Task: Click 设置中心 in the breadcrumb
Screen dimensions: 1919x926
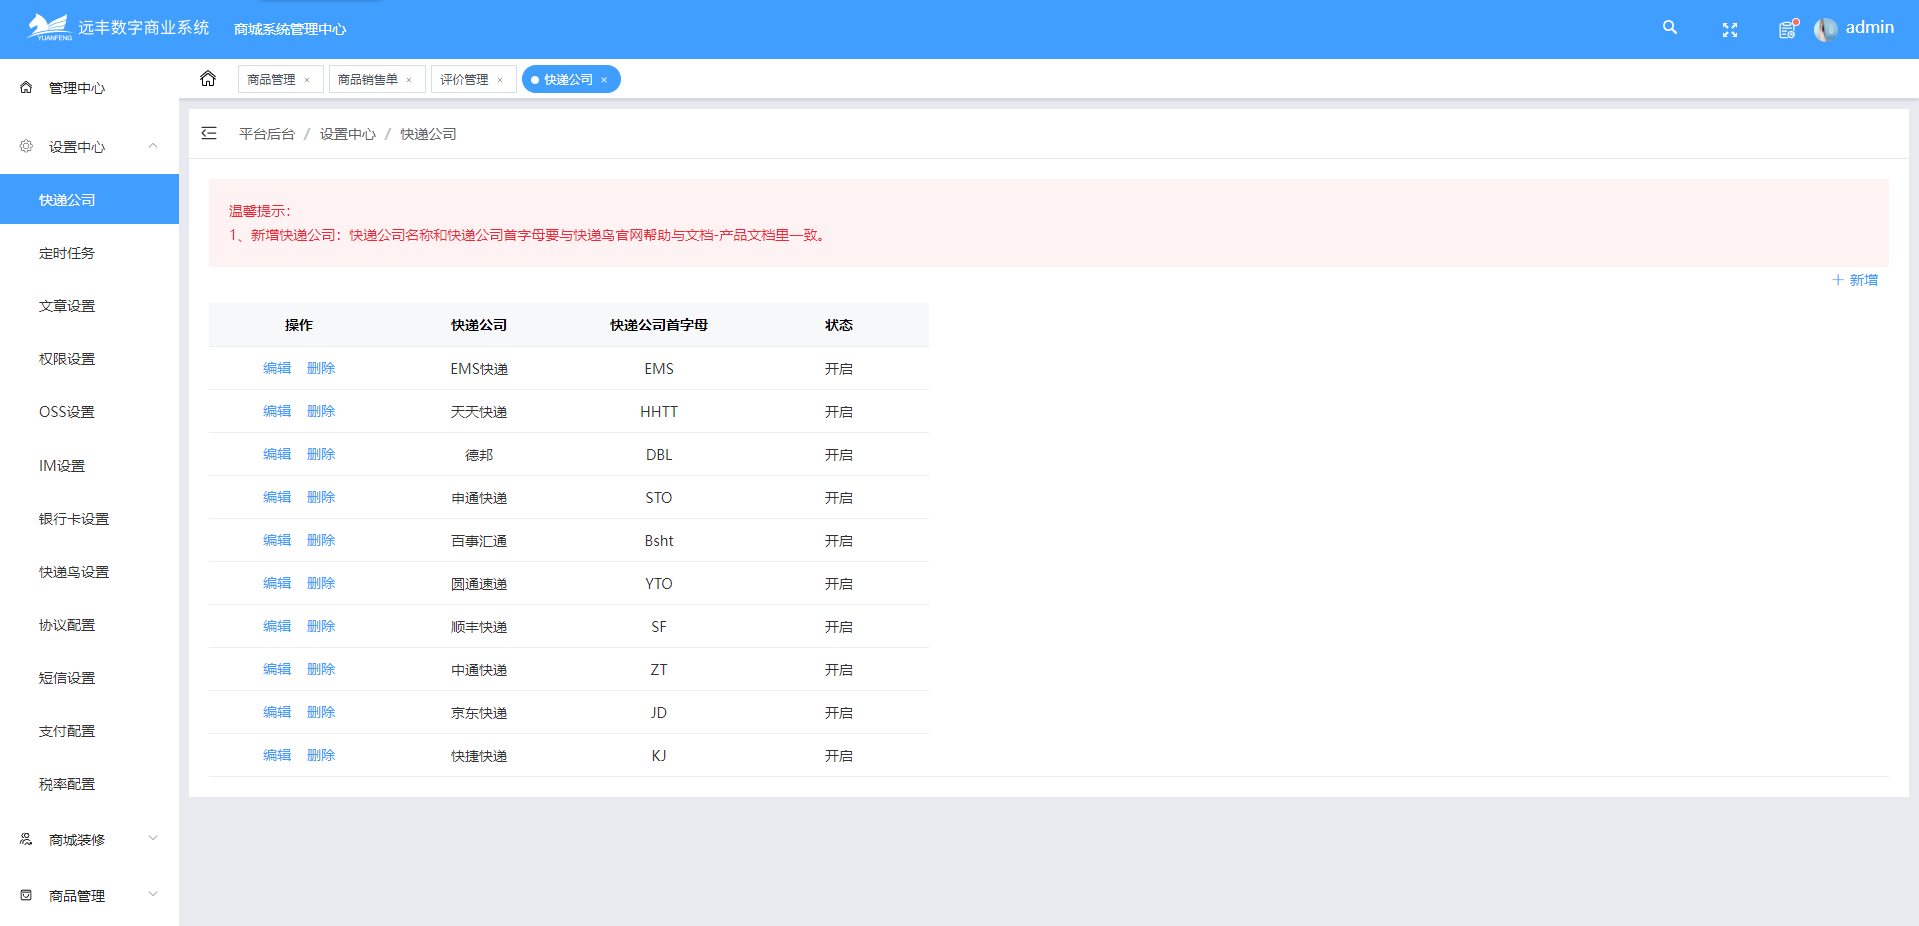Action: click(x=348, y=134)
